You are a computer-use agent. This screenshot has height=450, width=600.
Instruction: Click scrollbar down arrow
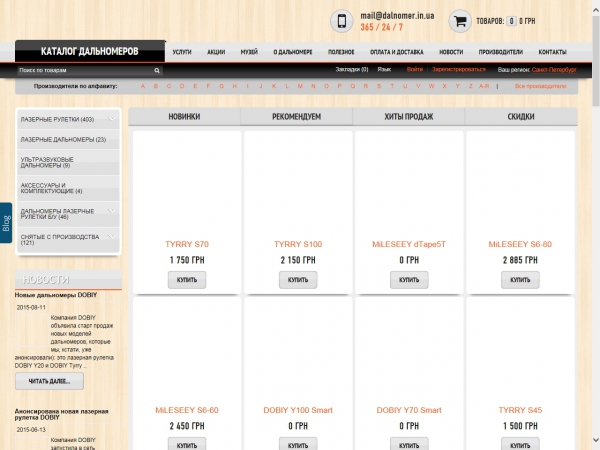click(x=596, y=440)
